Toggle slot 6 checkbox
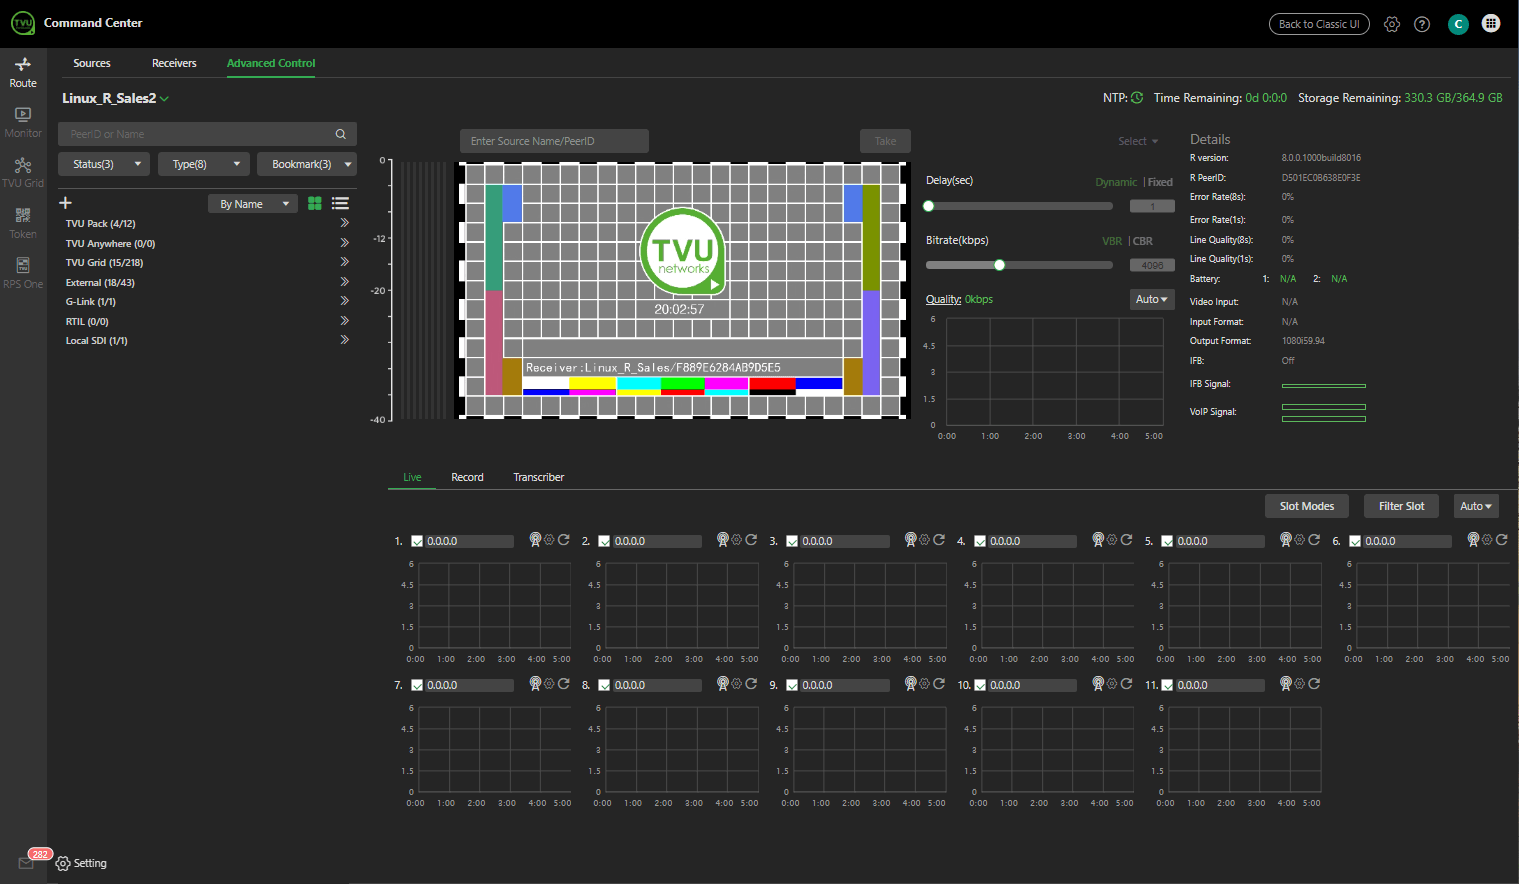 (x=1355, y=541)
